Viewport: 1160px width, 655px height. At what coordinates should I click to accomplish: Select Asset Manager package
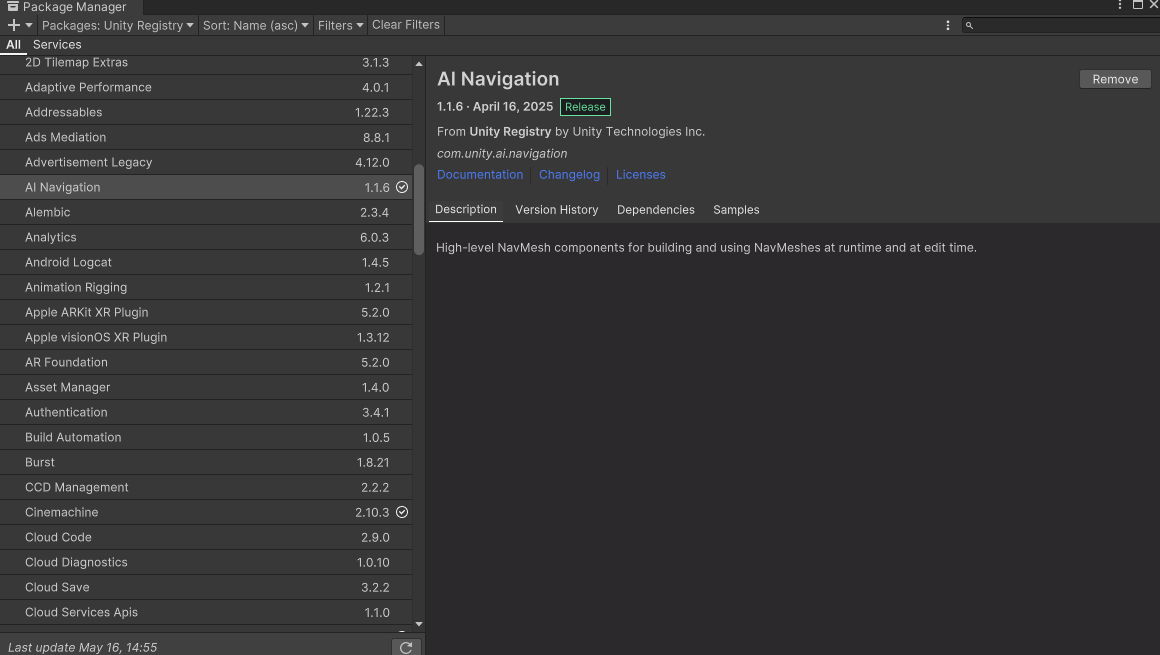[x=206, y=387]
